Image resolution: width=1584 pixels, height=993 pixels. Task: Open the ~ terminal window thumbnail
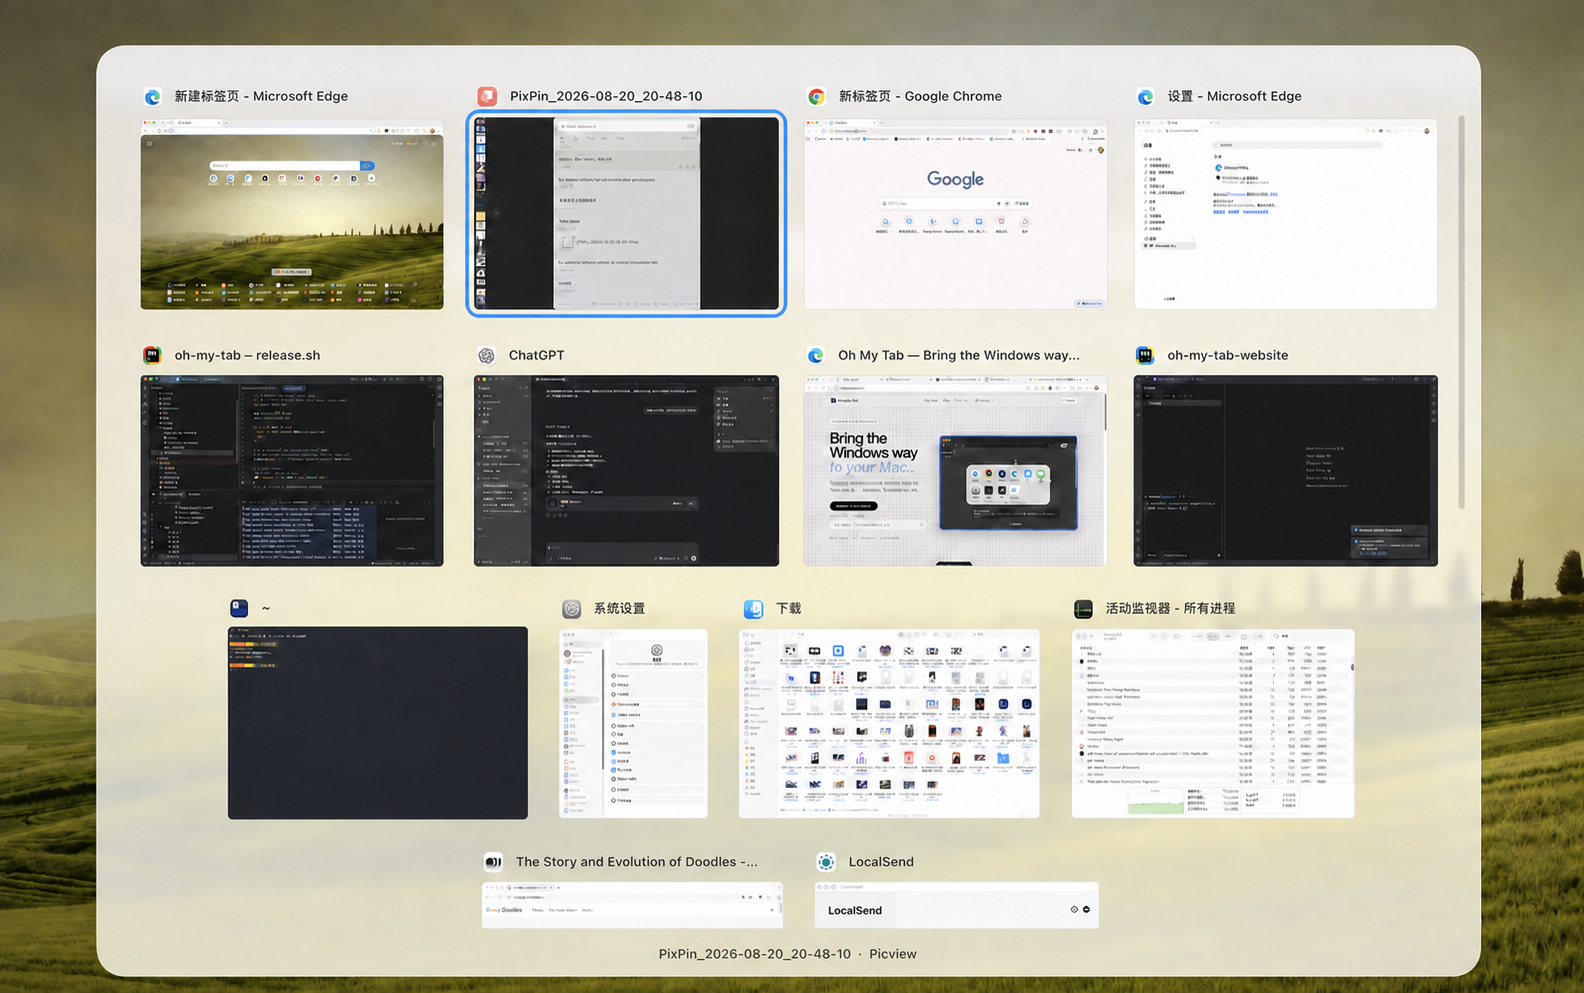(x=378, y=723)
